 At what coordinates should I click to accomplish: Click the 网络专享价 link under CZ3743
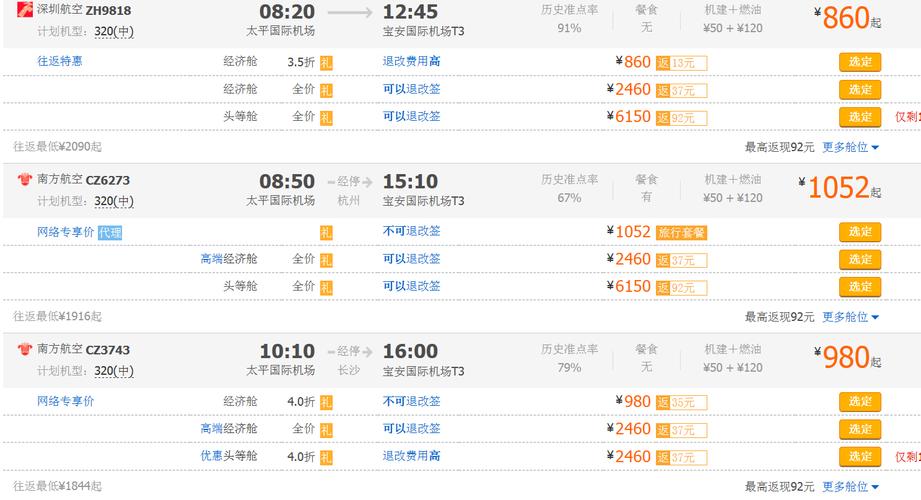66,401
